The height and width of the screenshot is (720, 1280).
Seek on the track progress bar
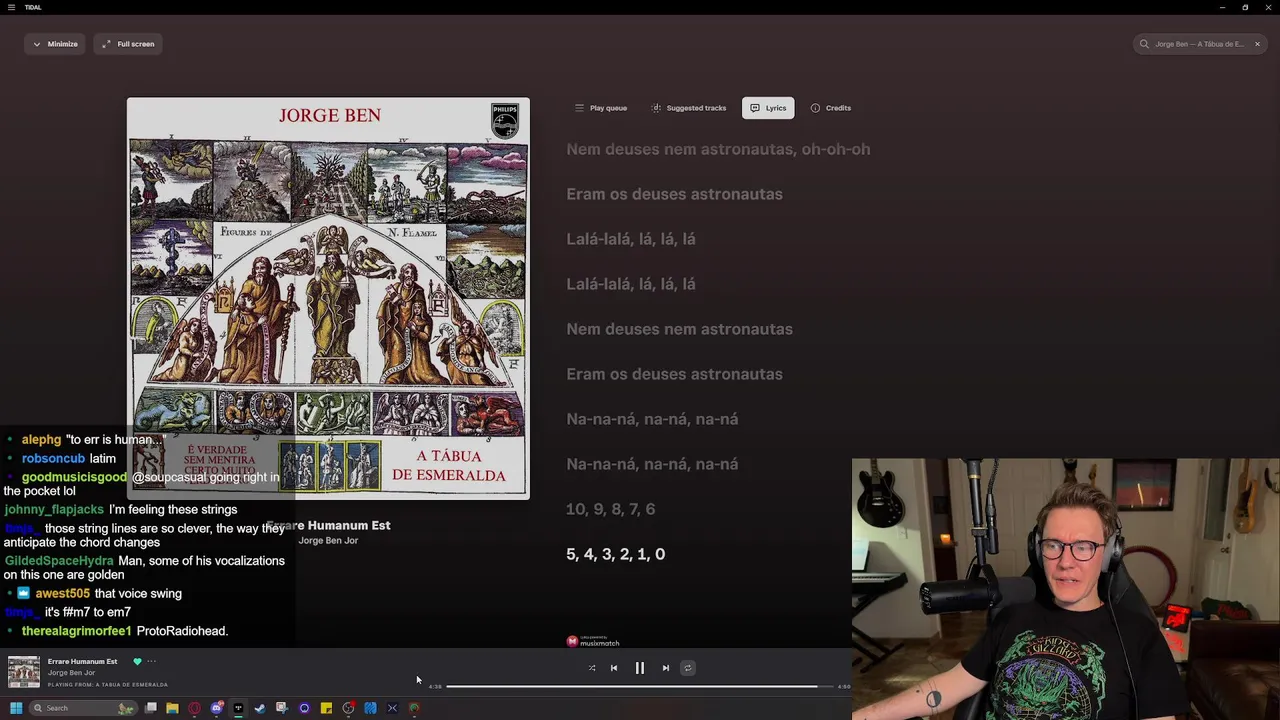click(x=639, y=686)
